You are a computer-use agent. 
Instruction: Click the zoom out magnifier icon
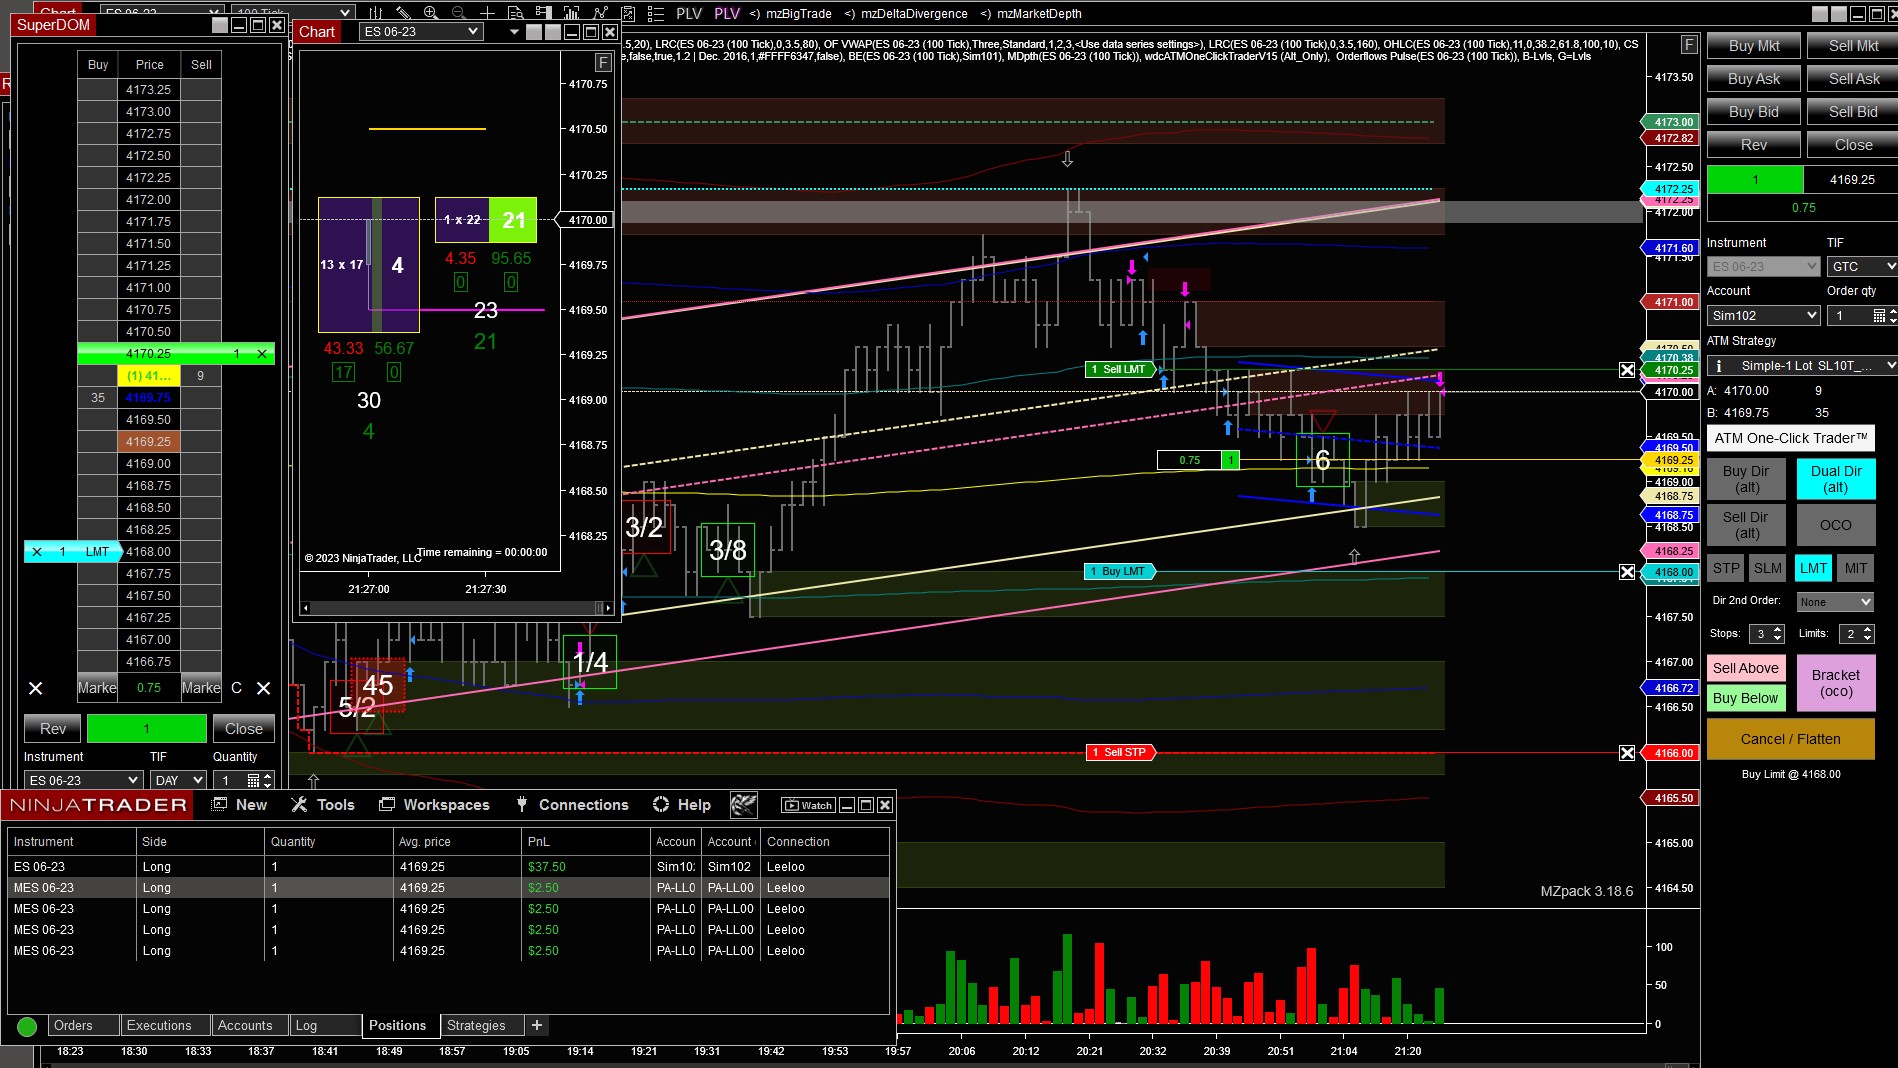pyautogui.click(x=459, y=13)
